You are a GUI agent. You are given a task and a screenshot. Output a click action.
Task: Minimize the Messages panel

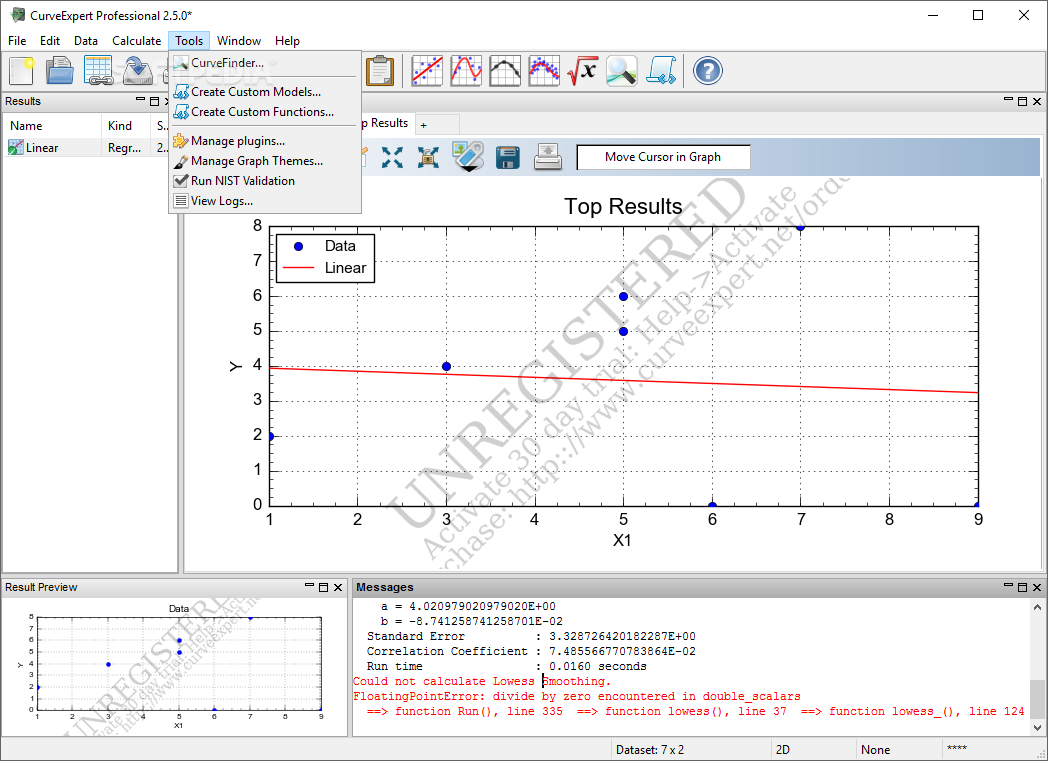point(1009,586)
